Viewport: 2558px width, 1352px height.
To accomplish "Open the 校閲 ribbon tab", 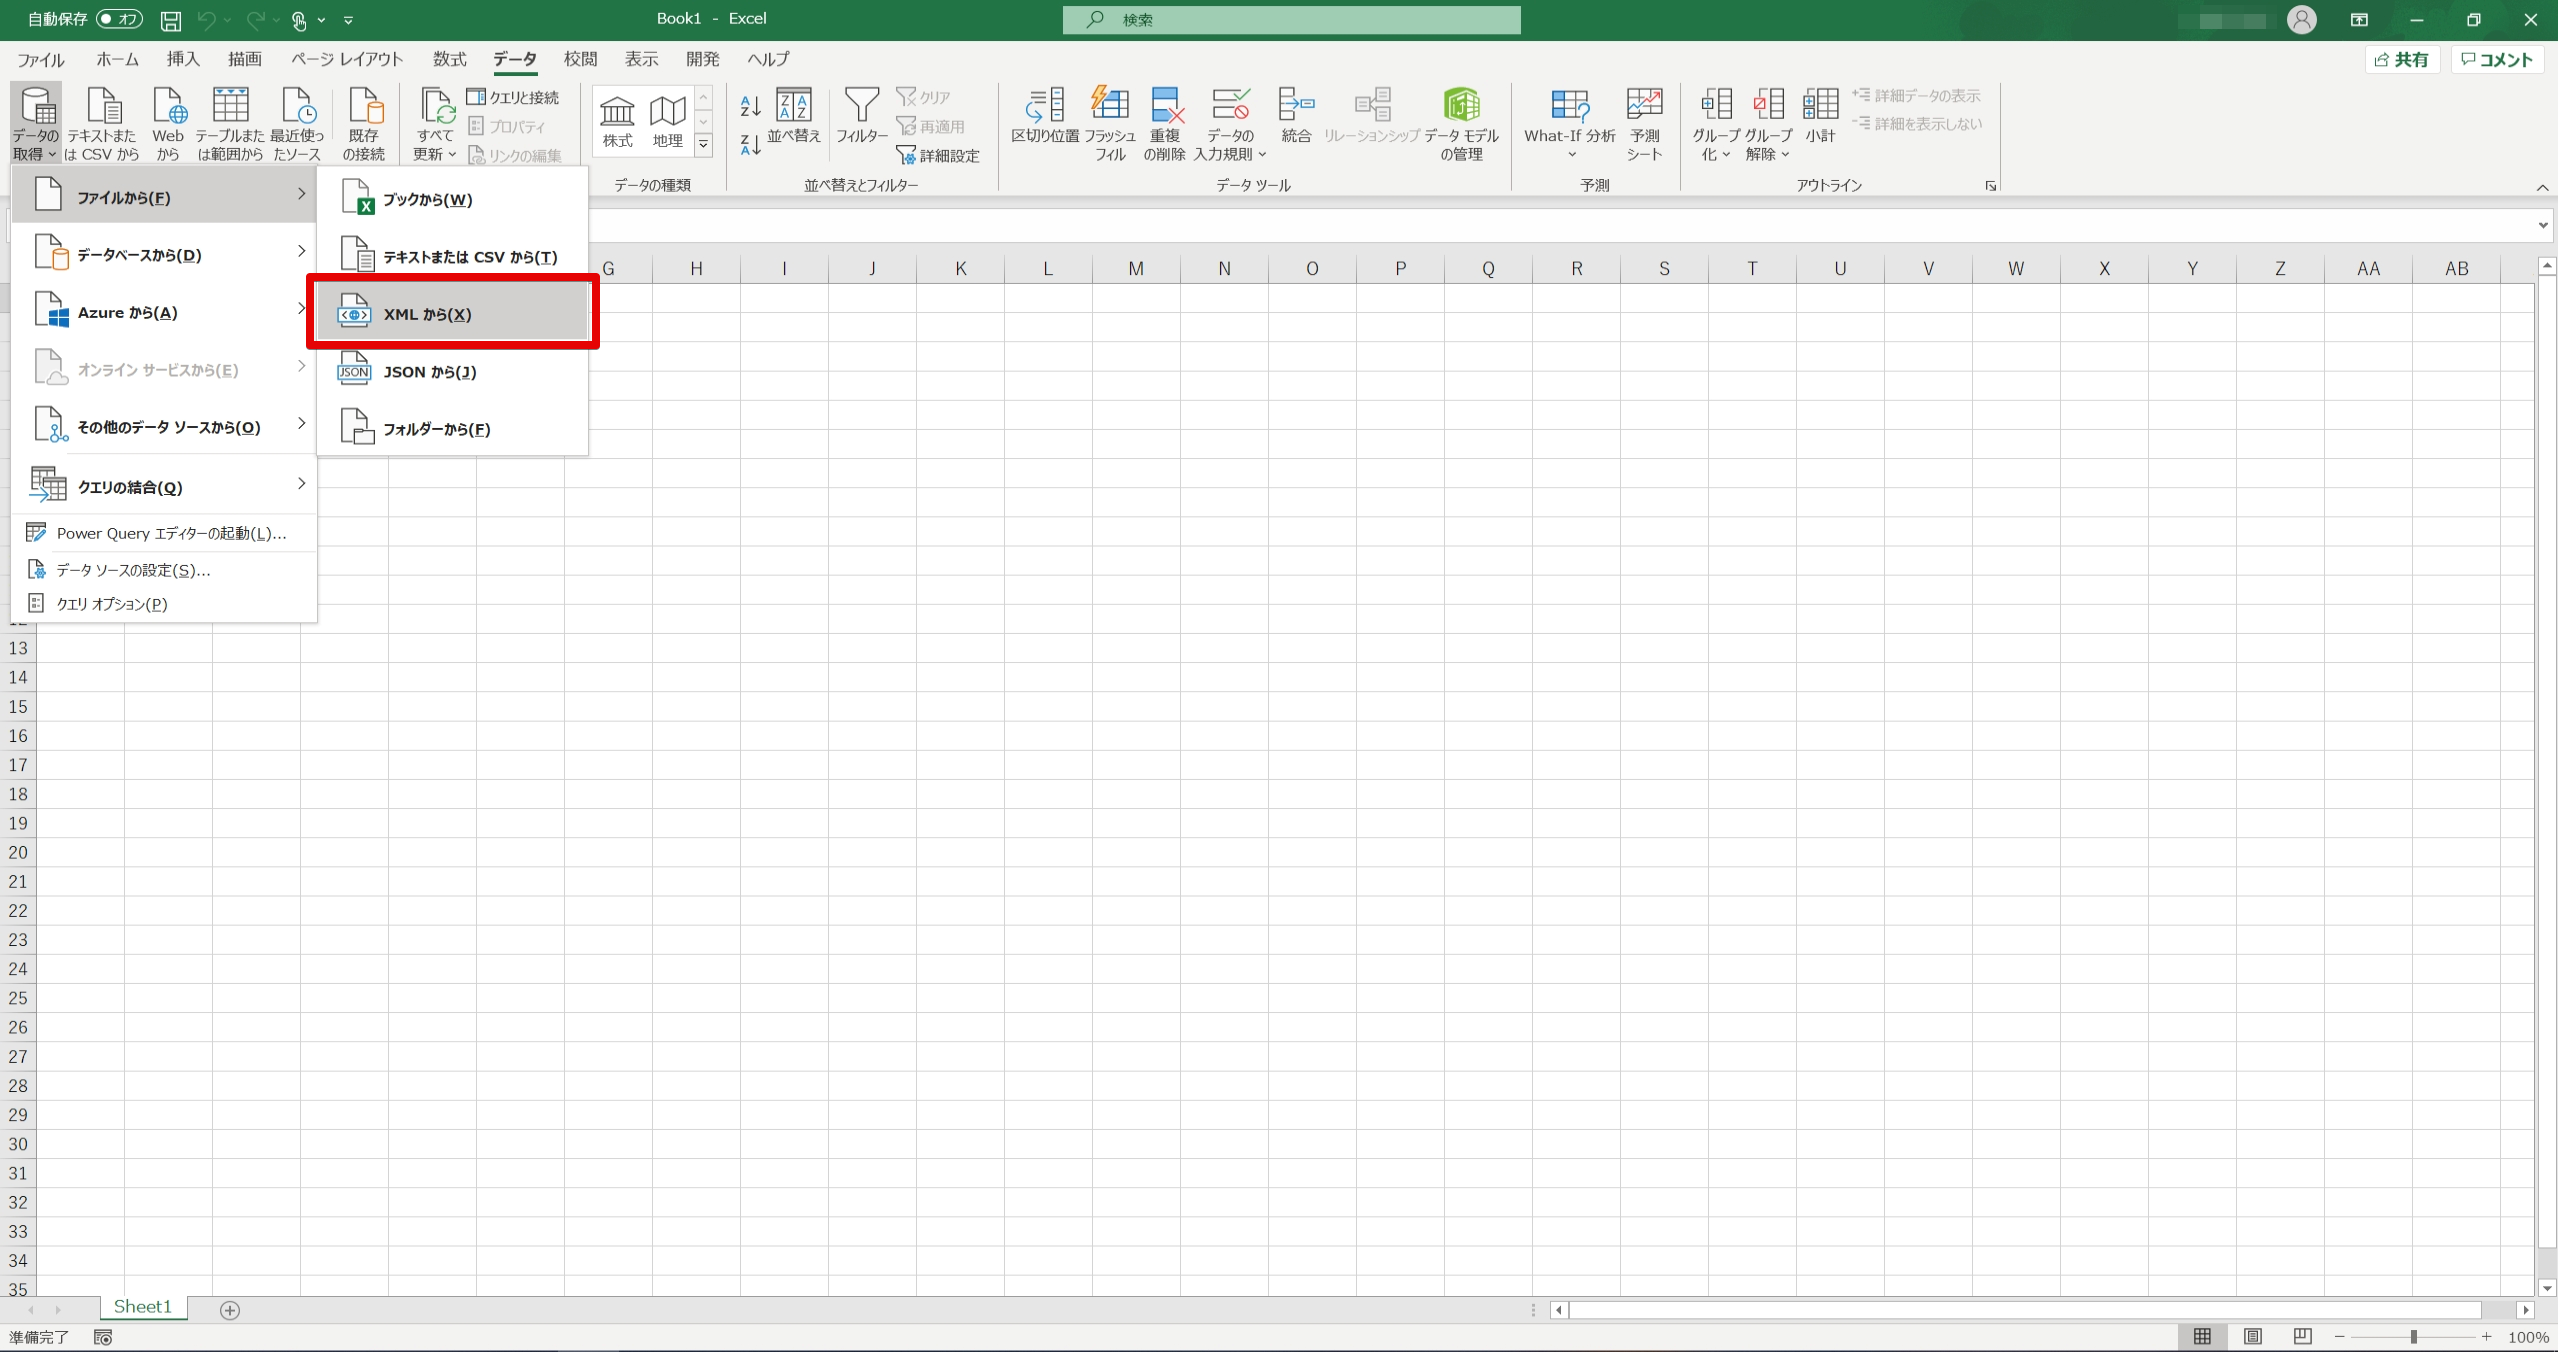I will (x=580, y=59).
